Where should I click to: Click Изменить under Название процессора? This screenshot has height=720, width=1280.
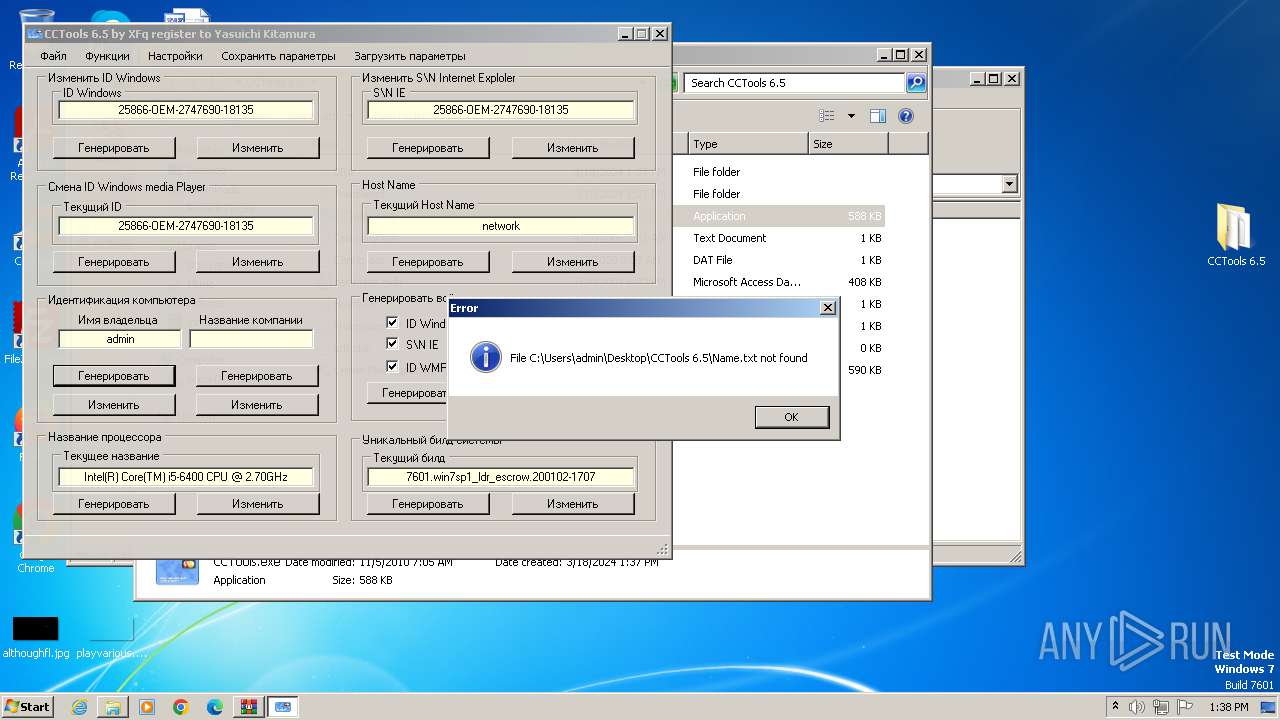(258, 504)
